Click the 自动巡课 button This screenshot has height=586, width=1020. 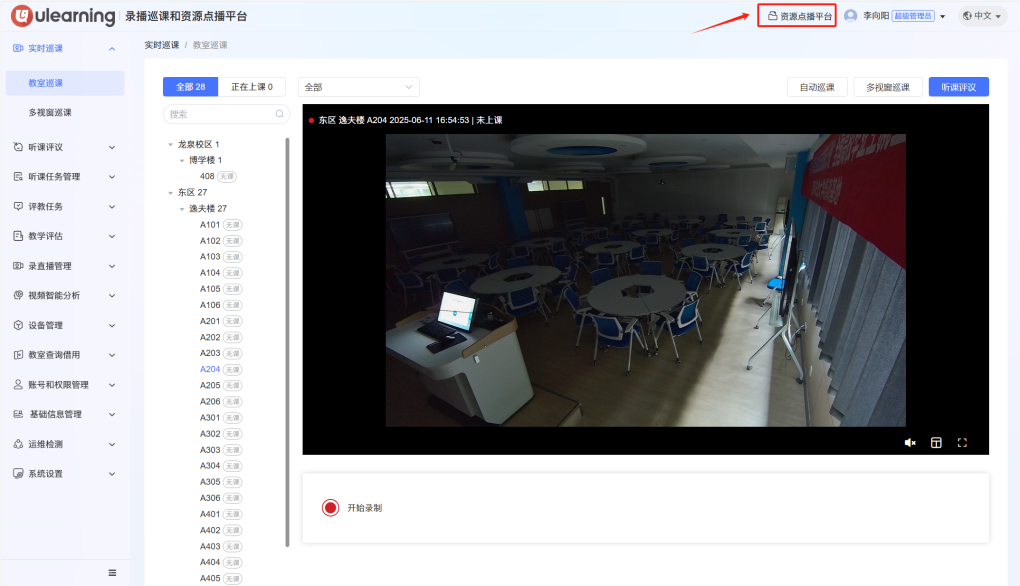pyautogui.click(x=816, y=87)
